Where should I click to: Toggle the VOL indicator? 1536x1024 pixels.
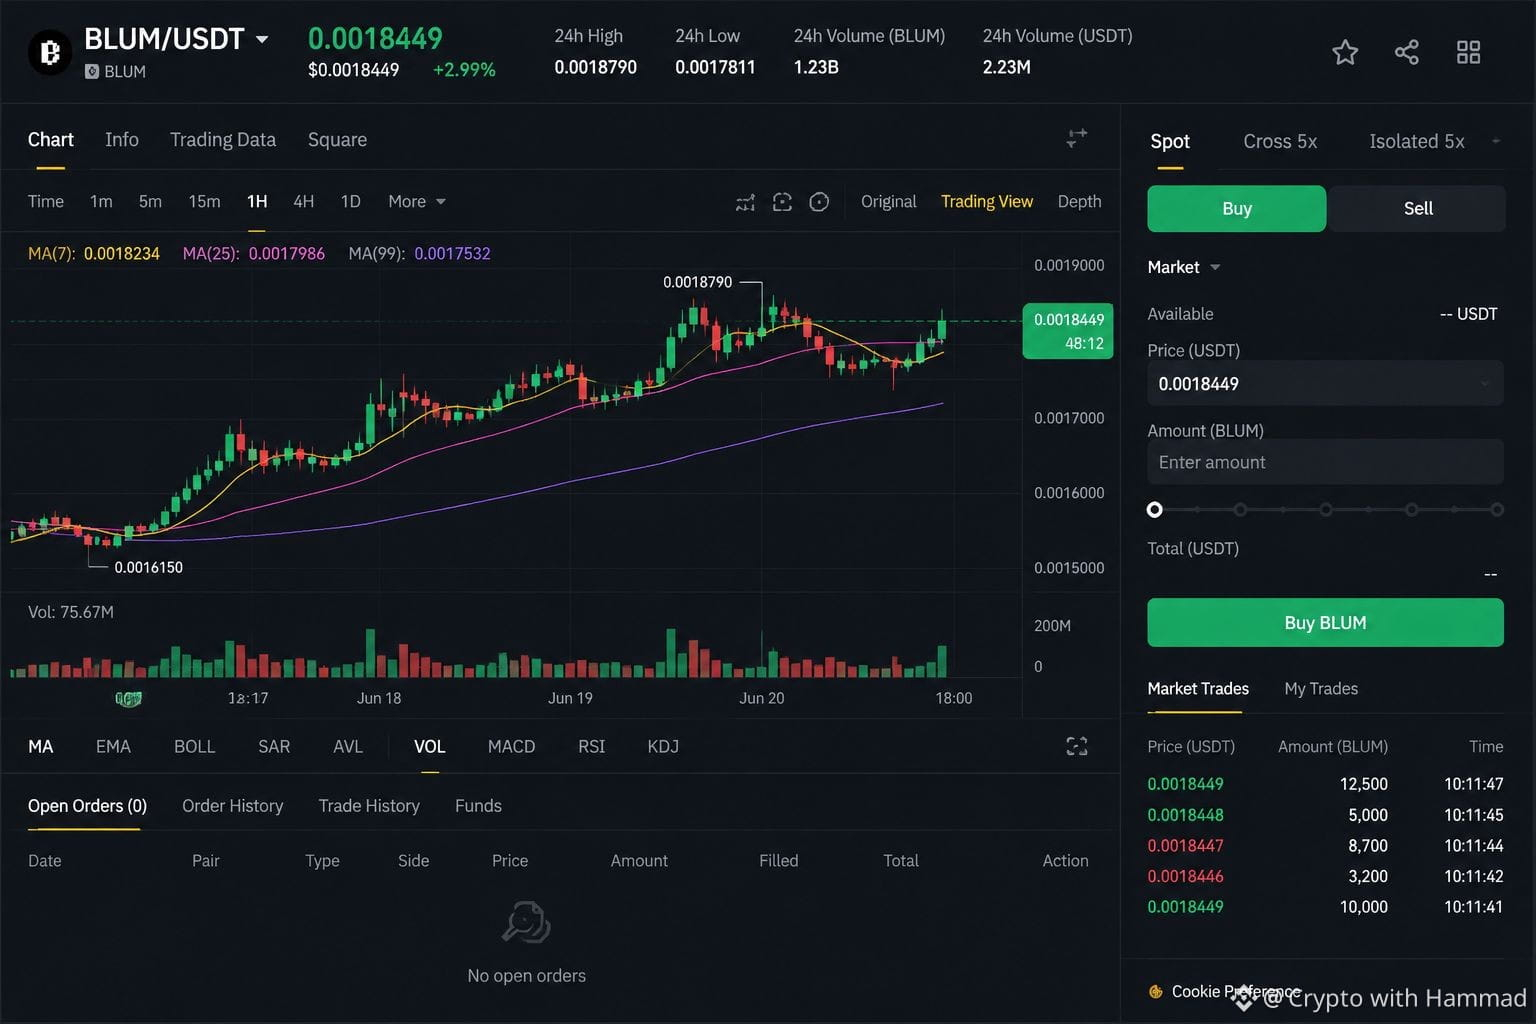(x=430, y=746)
